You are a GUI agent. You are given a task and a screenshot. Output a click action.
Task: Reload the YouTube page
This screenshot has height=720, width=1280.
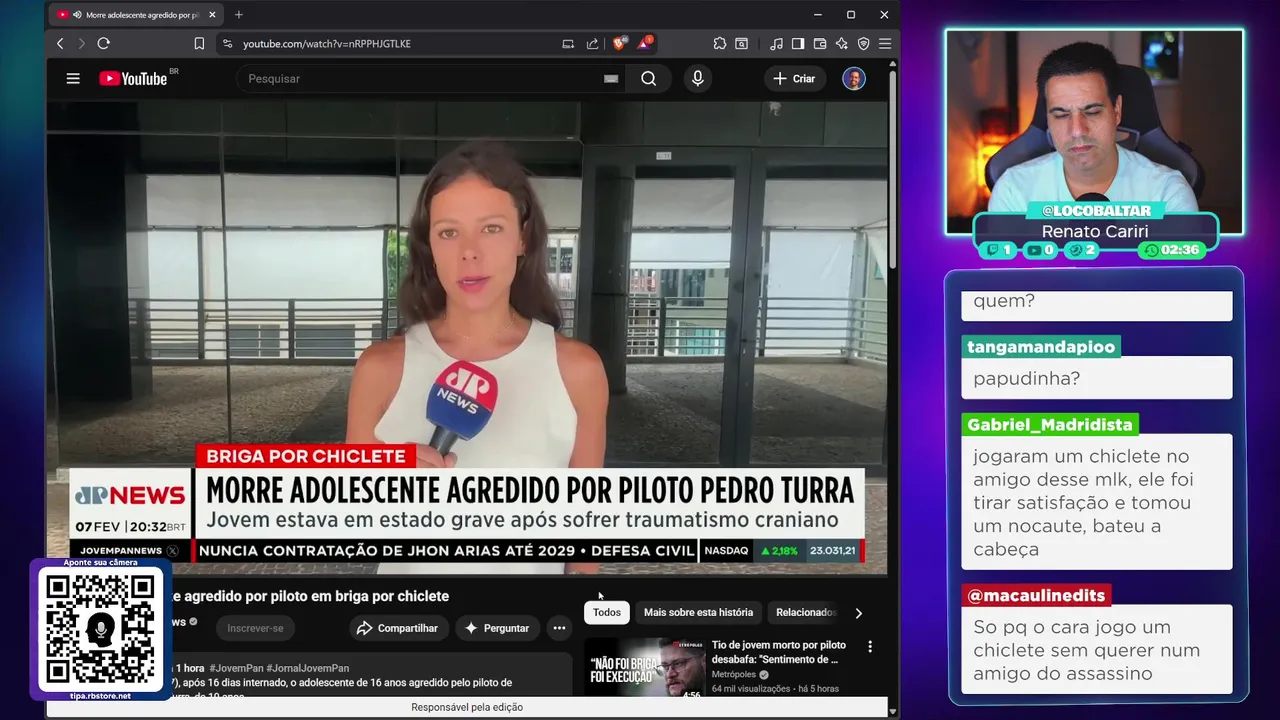103,44
